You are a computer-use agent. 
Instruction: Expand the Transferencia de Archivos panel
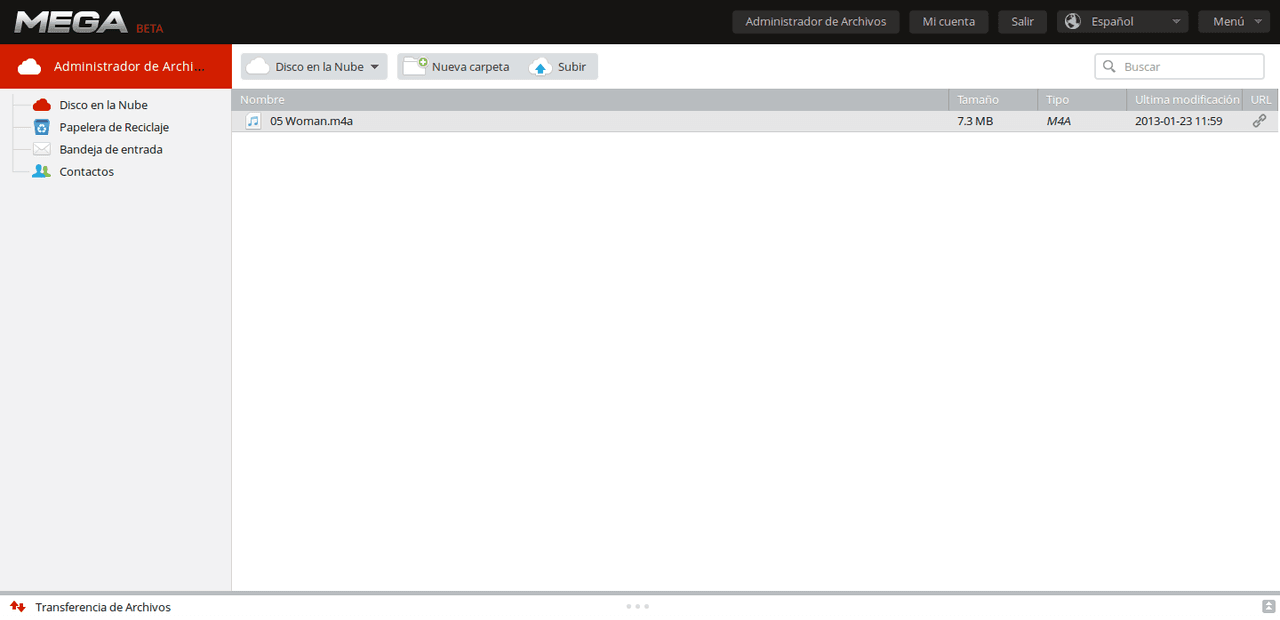1268,607
